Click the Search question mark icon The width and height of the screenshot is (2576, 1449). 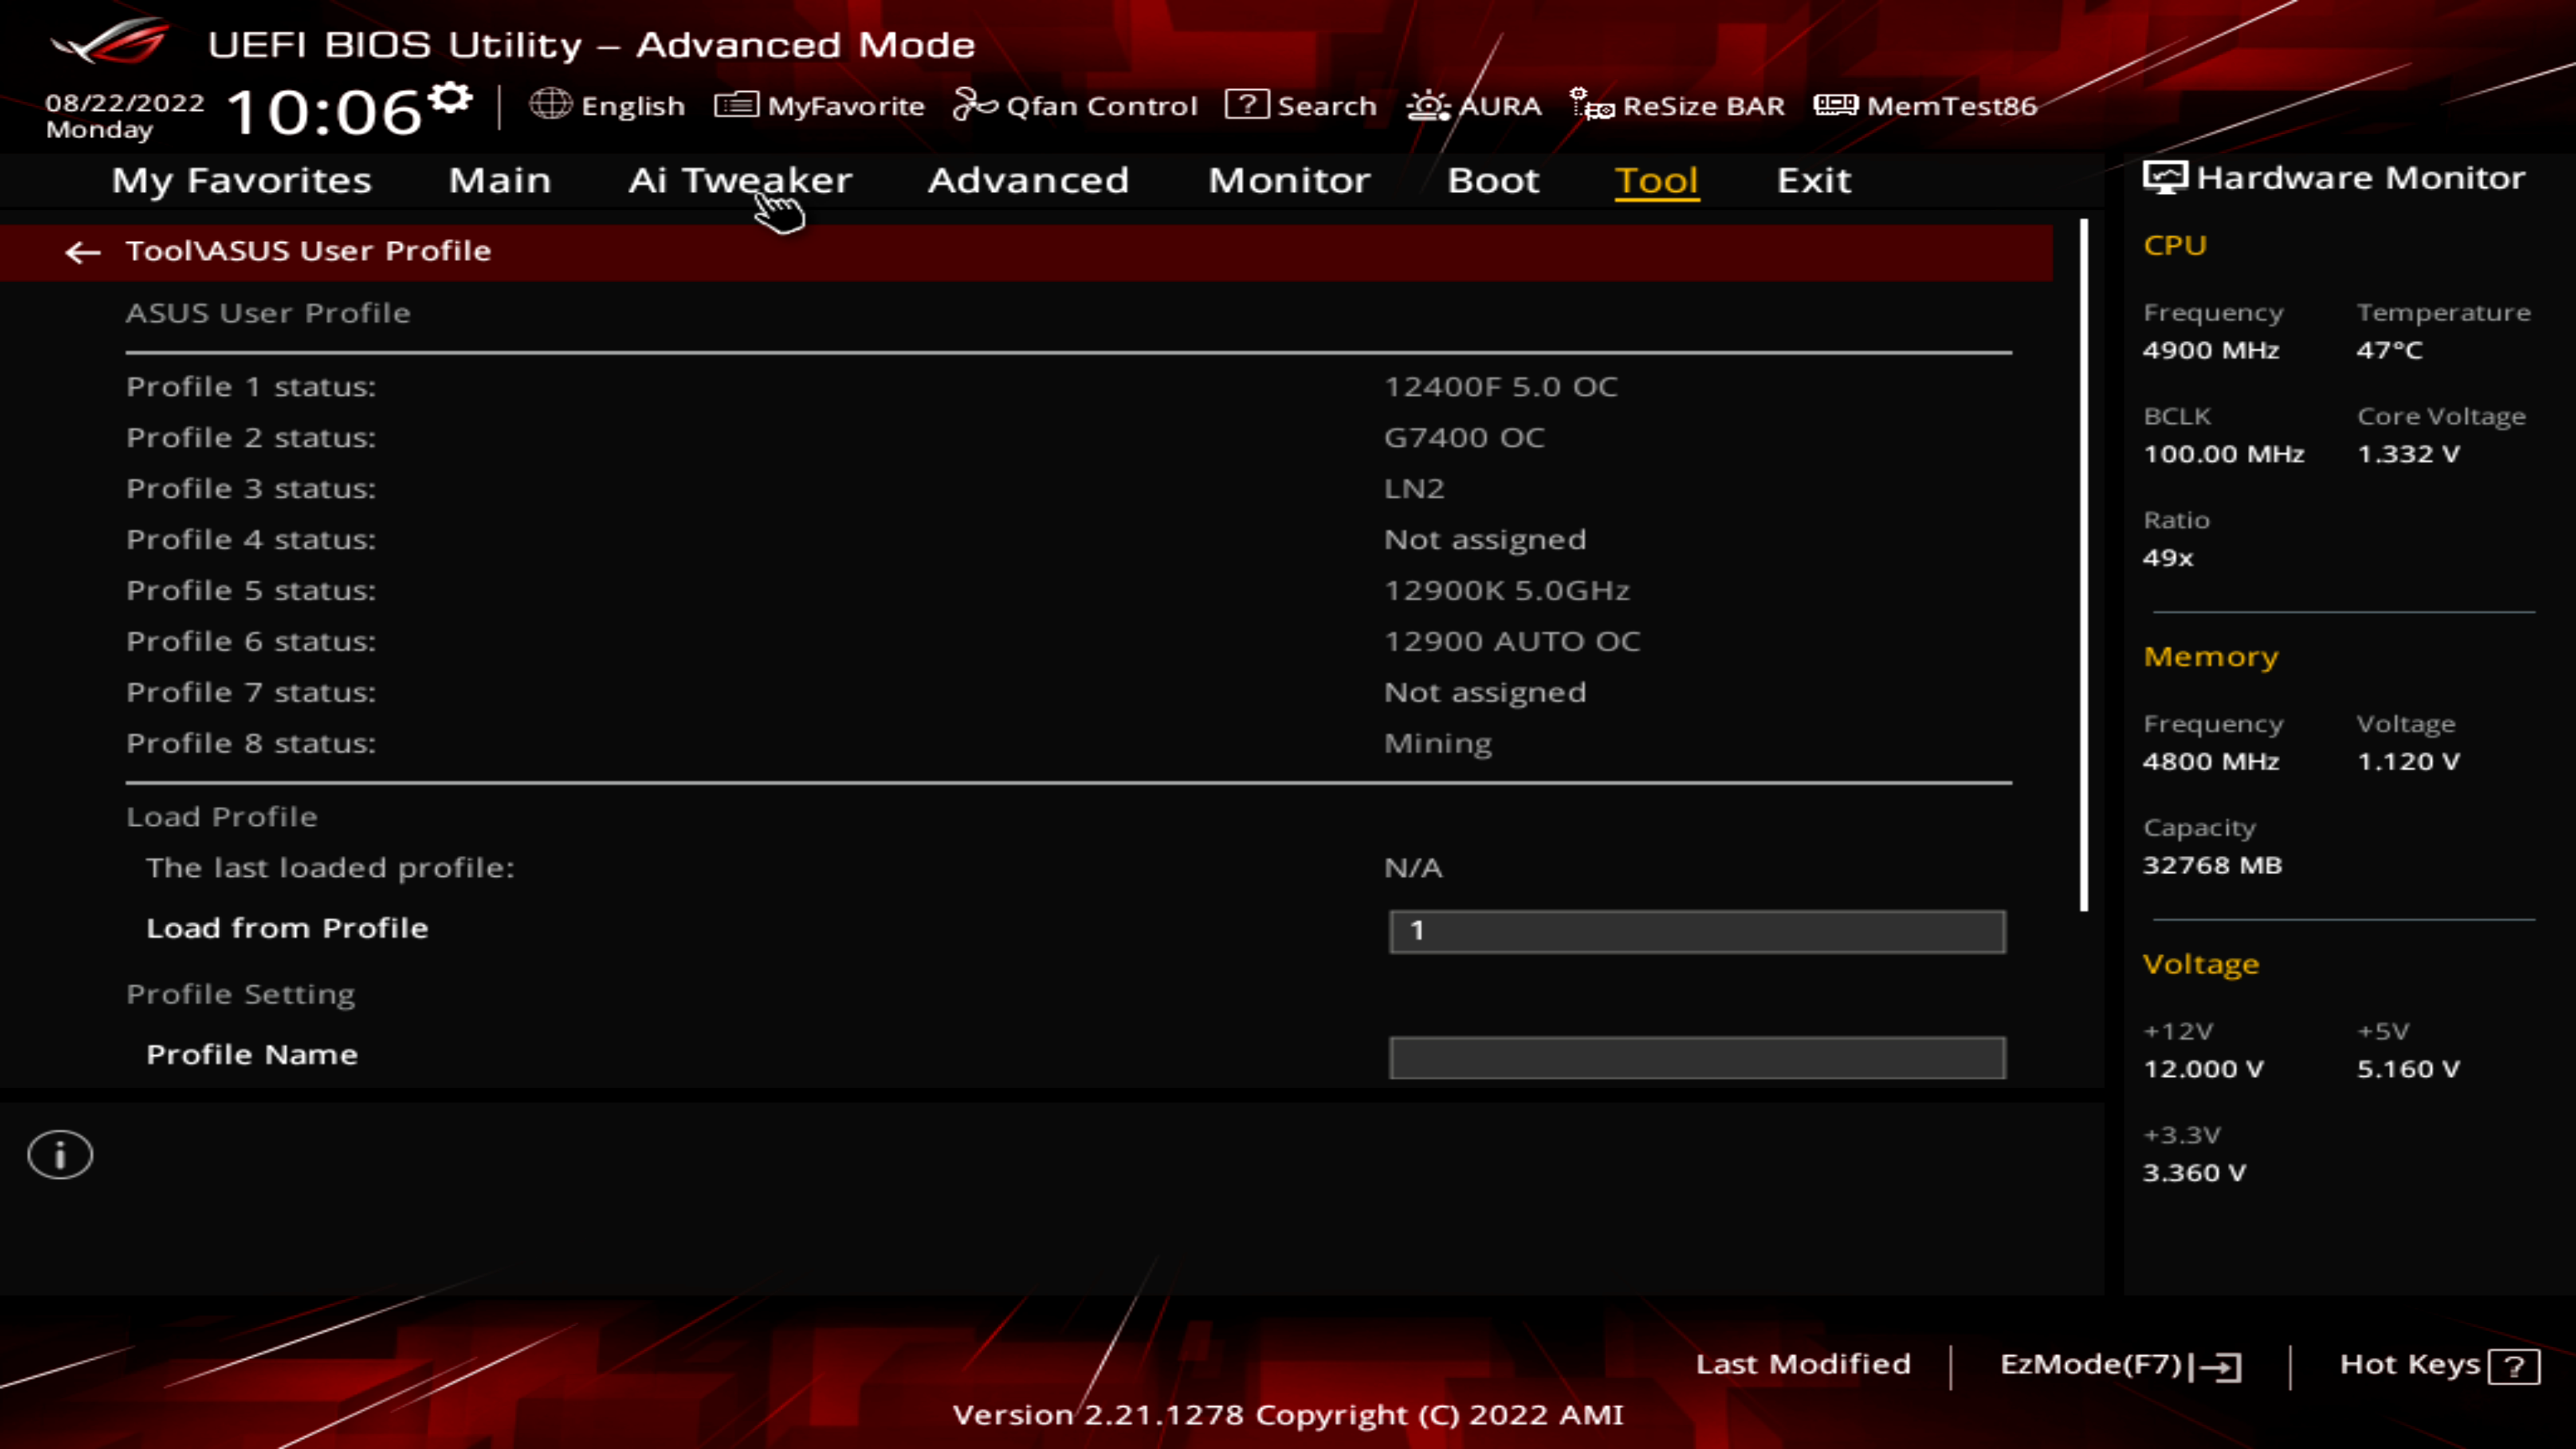1246,104
